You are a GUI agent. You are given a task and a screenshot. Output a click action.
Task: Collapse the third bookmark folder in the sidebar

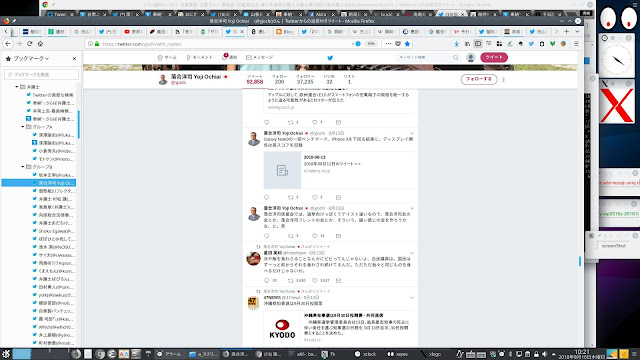[x=23, y=167]
